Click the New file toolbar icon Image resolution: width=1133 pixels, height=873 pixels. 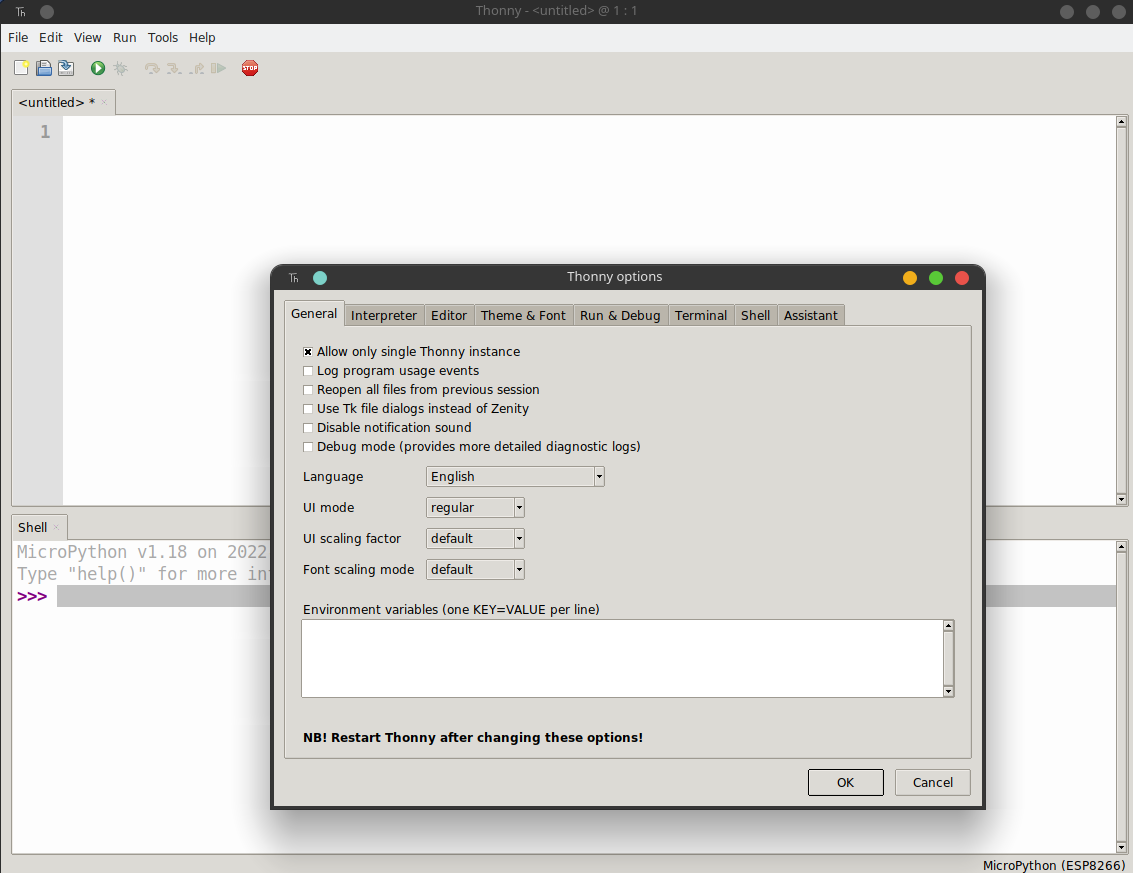pyautogui.click(x=22, y=68)
